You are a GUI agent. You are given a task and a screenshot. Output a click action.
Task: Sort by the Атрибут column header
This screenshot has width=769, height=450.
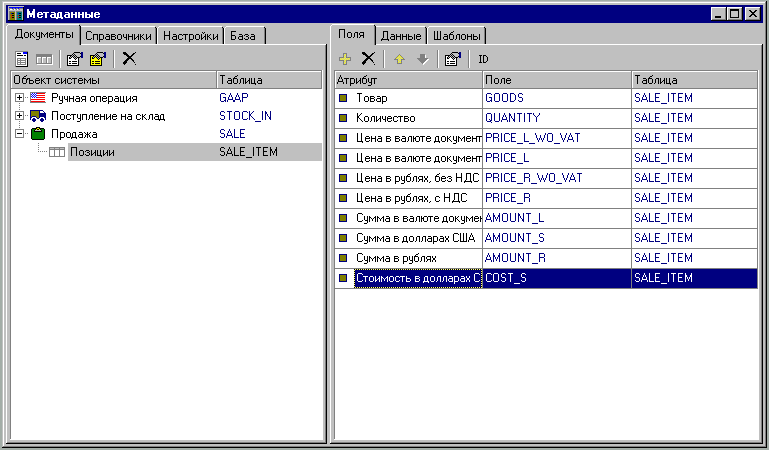[409, 80]
